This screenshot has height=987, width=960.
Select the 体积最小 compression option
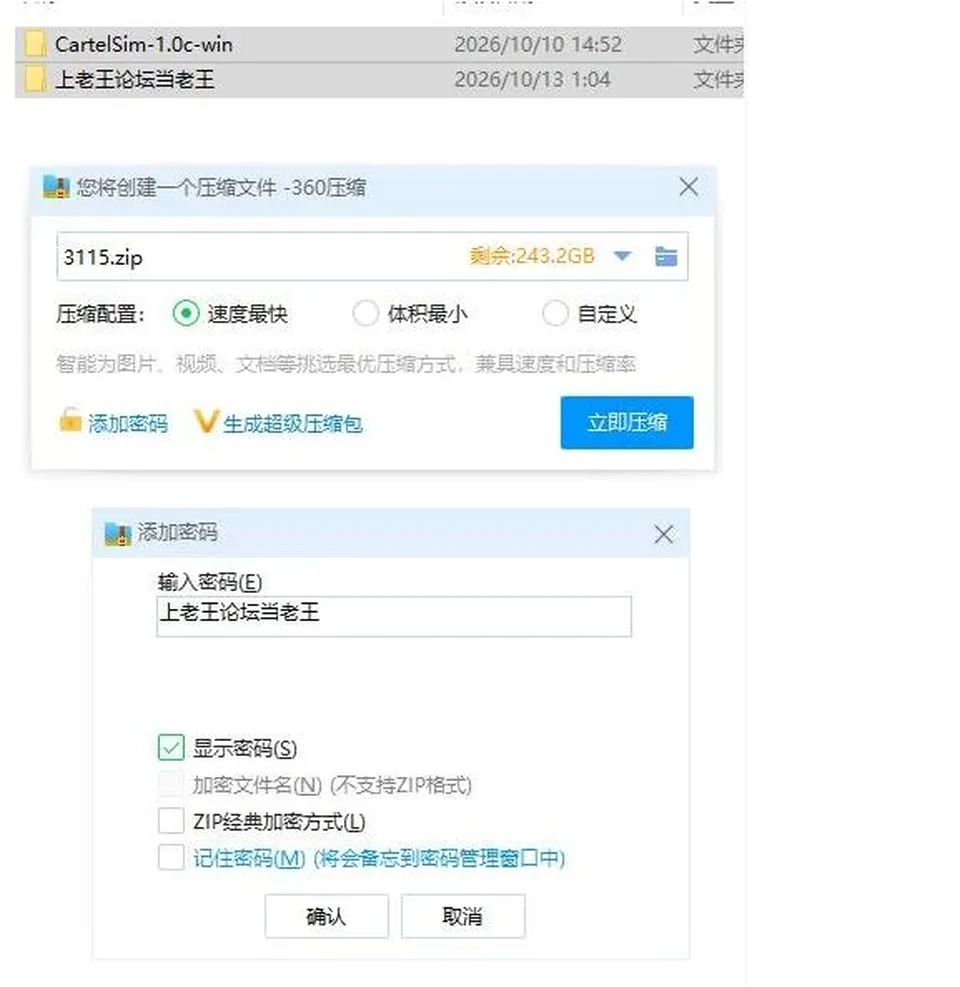click(366, 313)
